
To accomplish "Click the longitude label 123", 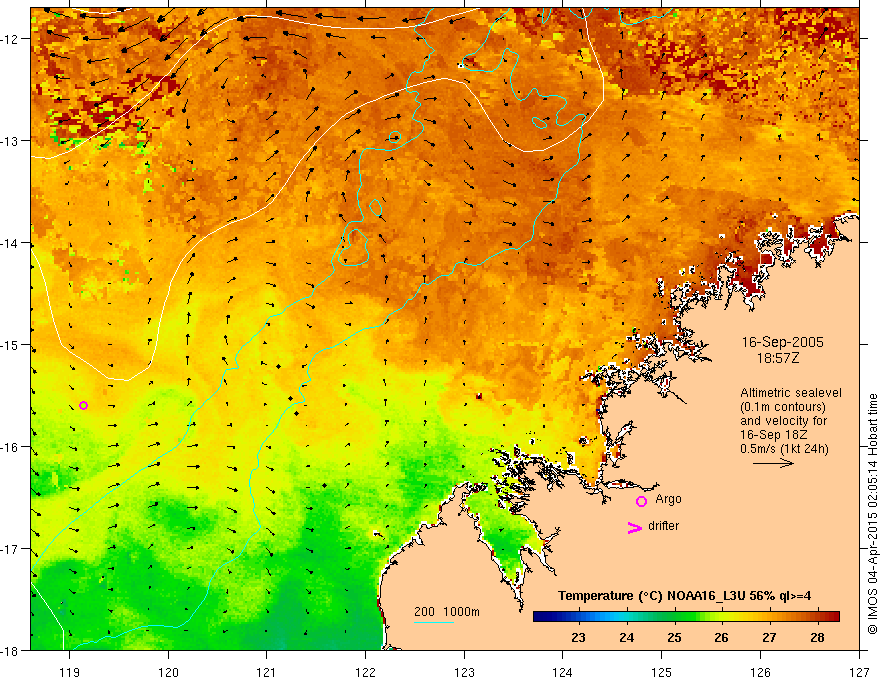I will tap(464, 672).
